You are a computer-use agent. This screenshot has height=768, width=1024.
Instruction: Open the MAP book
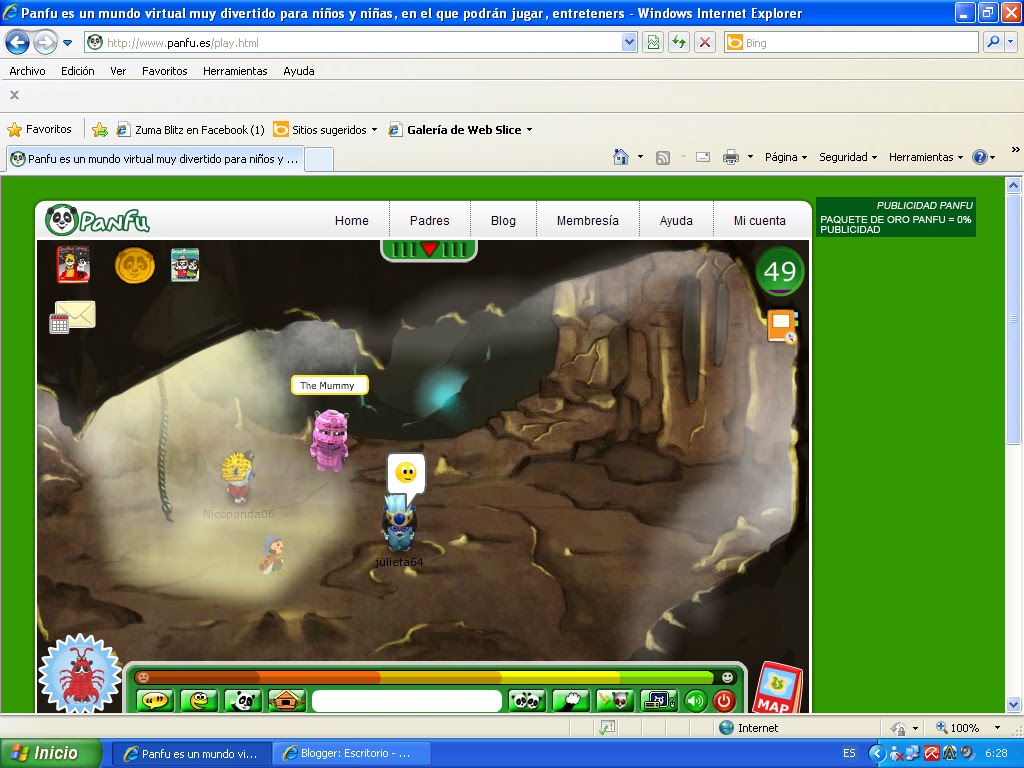[778, 690]
